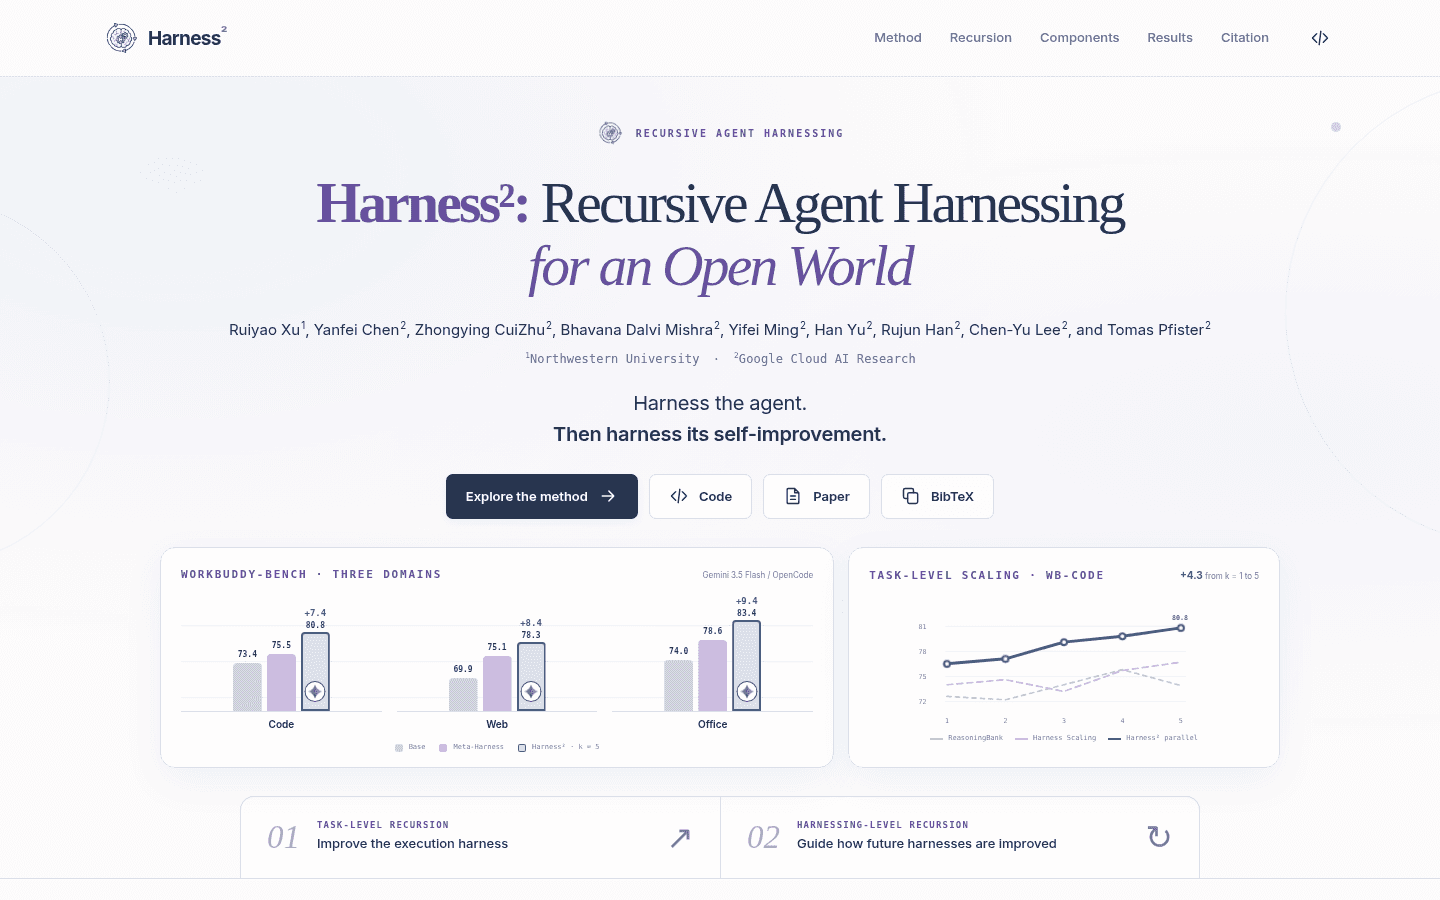
Task: Go to the Method nav section
Action: (x=898, y=38)
